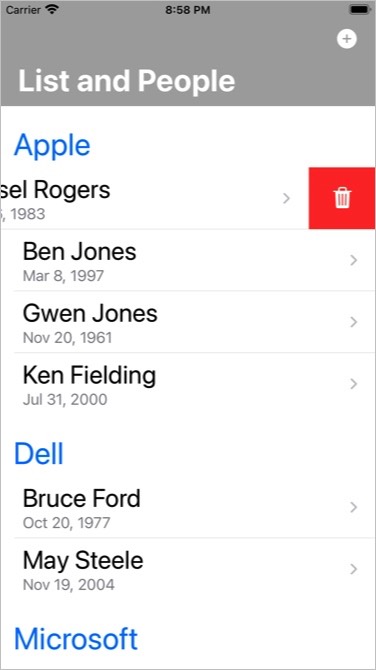Tap the Dell section header
Screen dimensions: 376x670
pyautogui.click(x=39, y=454)
